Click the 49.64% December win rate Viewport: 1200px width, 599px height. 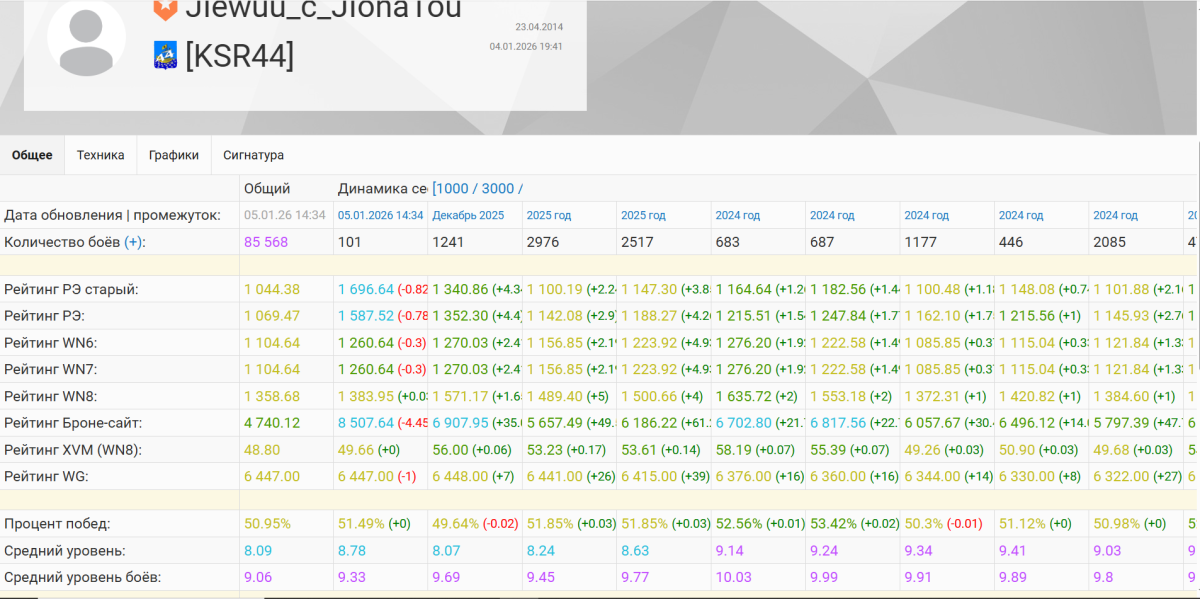[x=456, y=523]
